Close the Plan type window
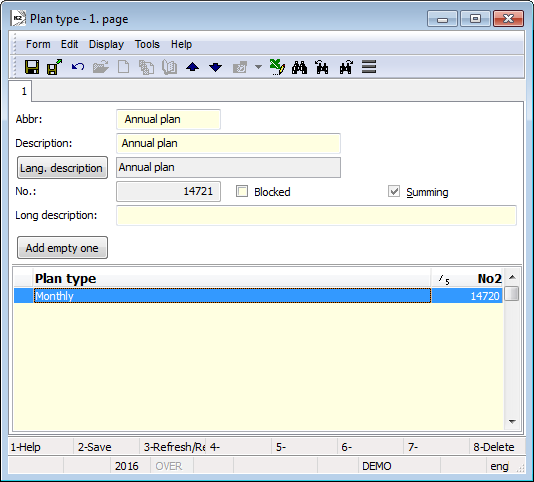 [508, 18]
